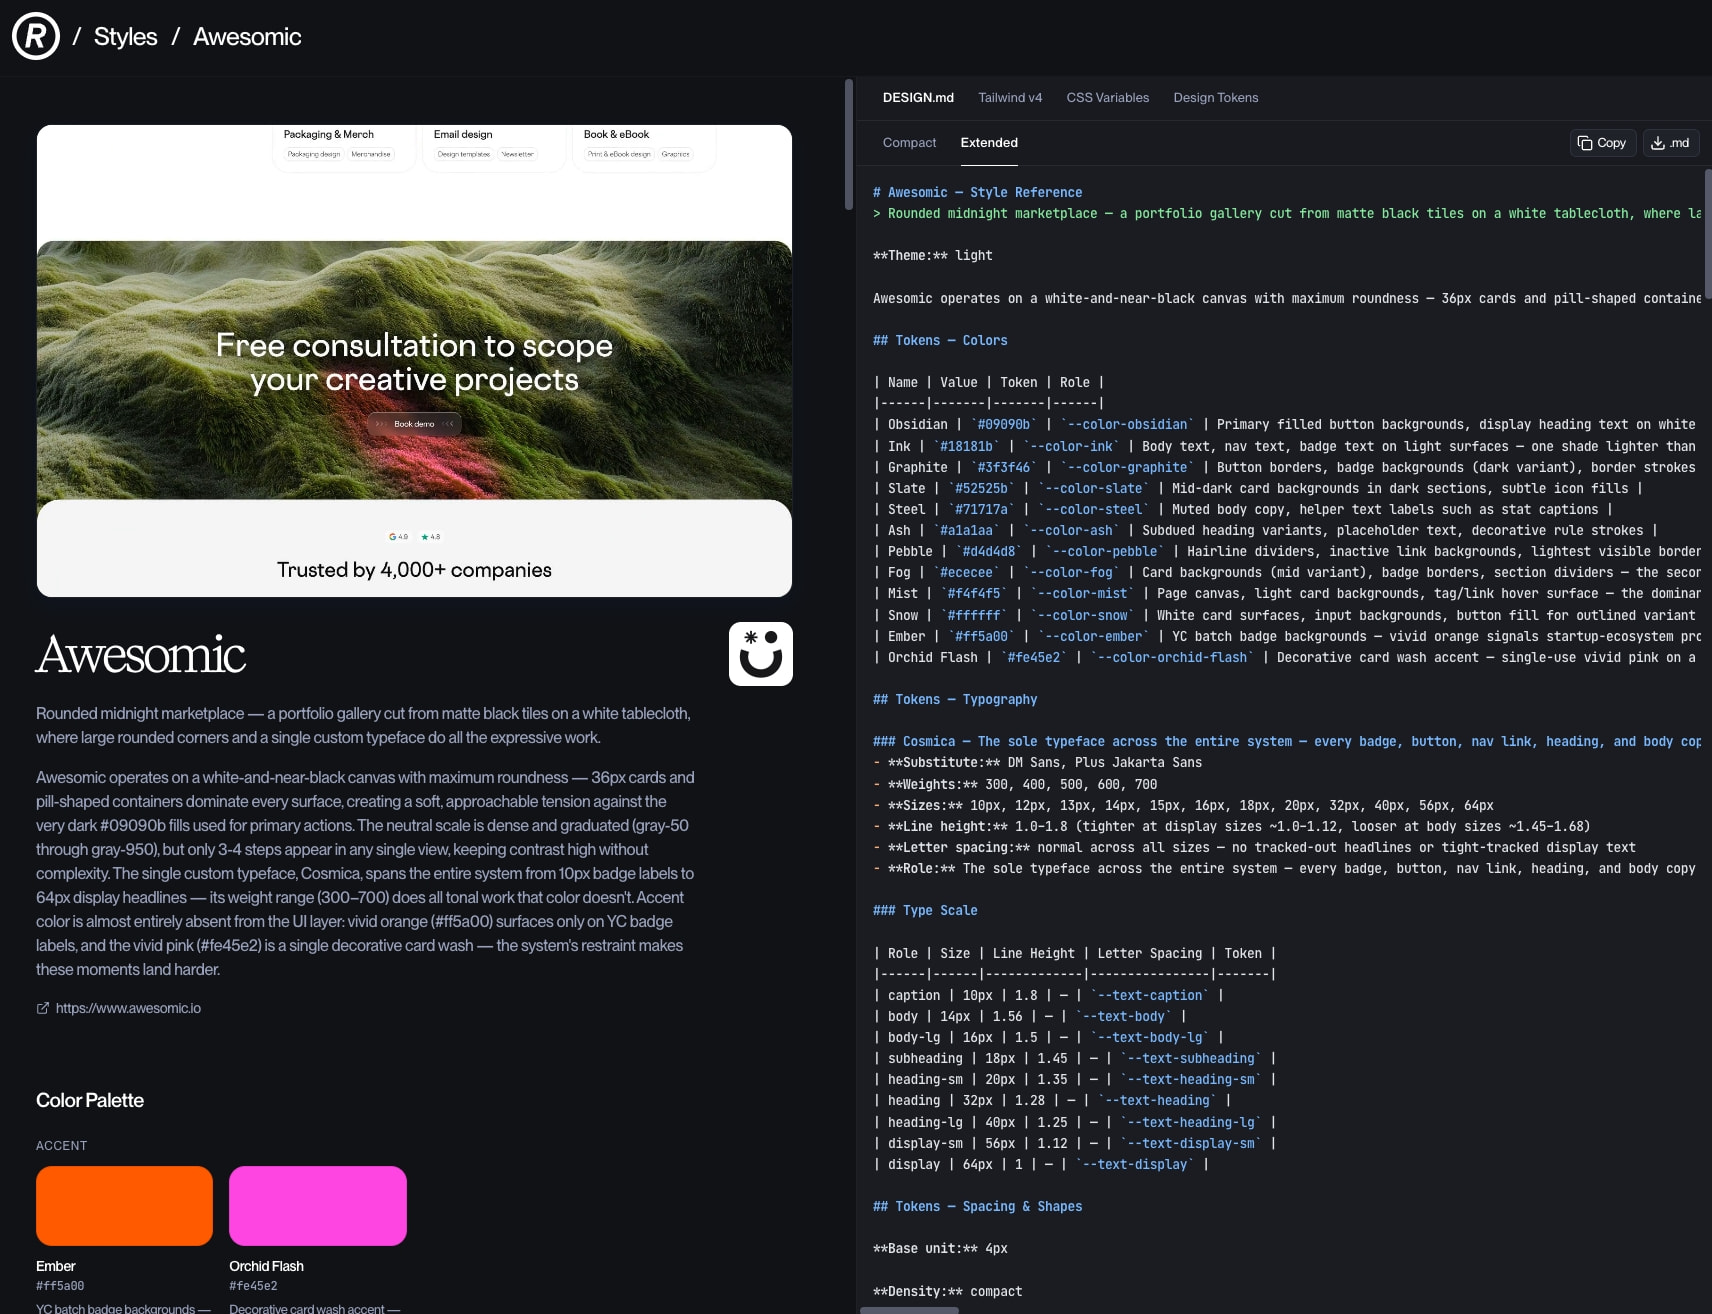Click the '### Type Scale' heading
Screen dimensions: 1712x1314
pos(925,911)
